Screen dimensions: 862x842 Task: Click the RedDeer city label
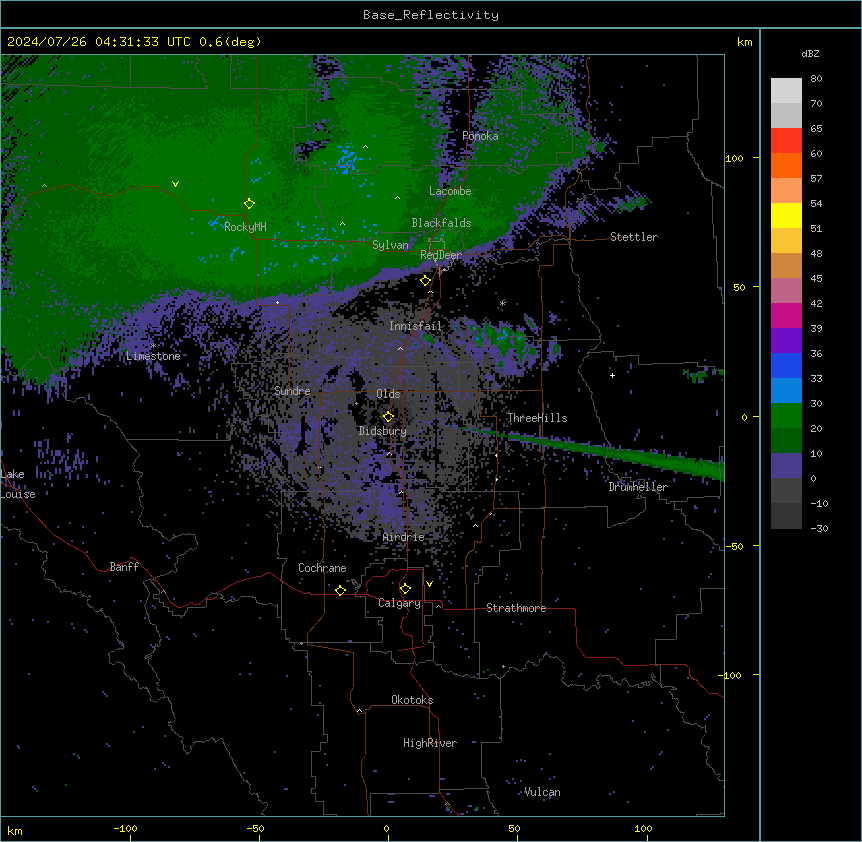[441, 255]
